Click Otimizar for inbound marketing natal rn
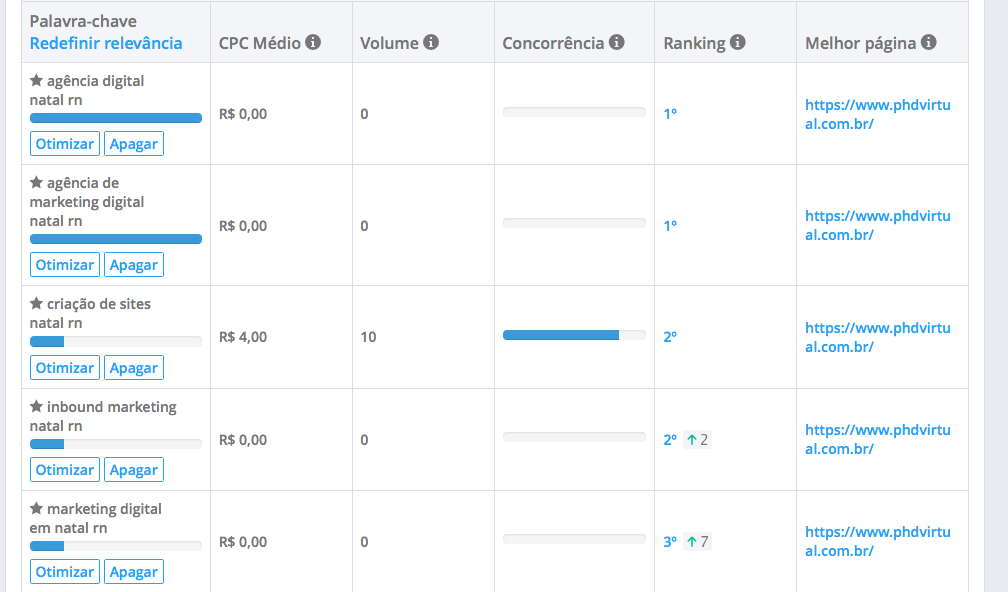1008x592 pixels. [x=65, y=470]
